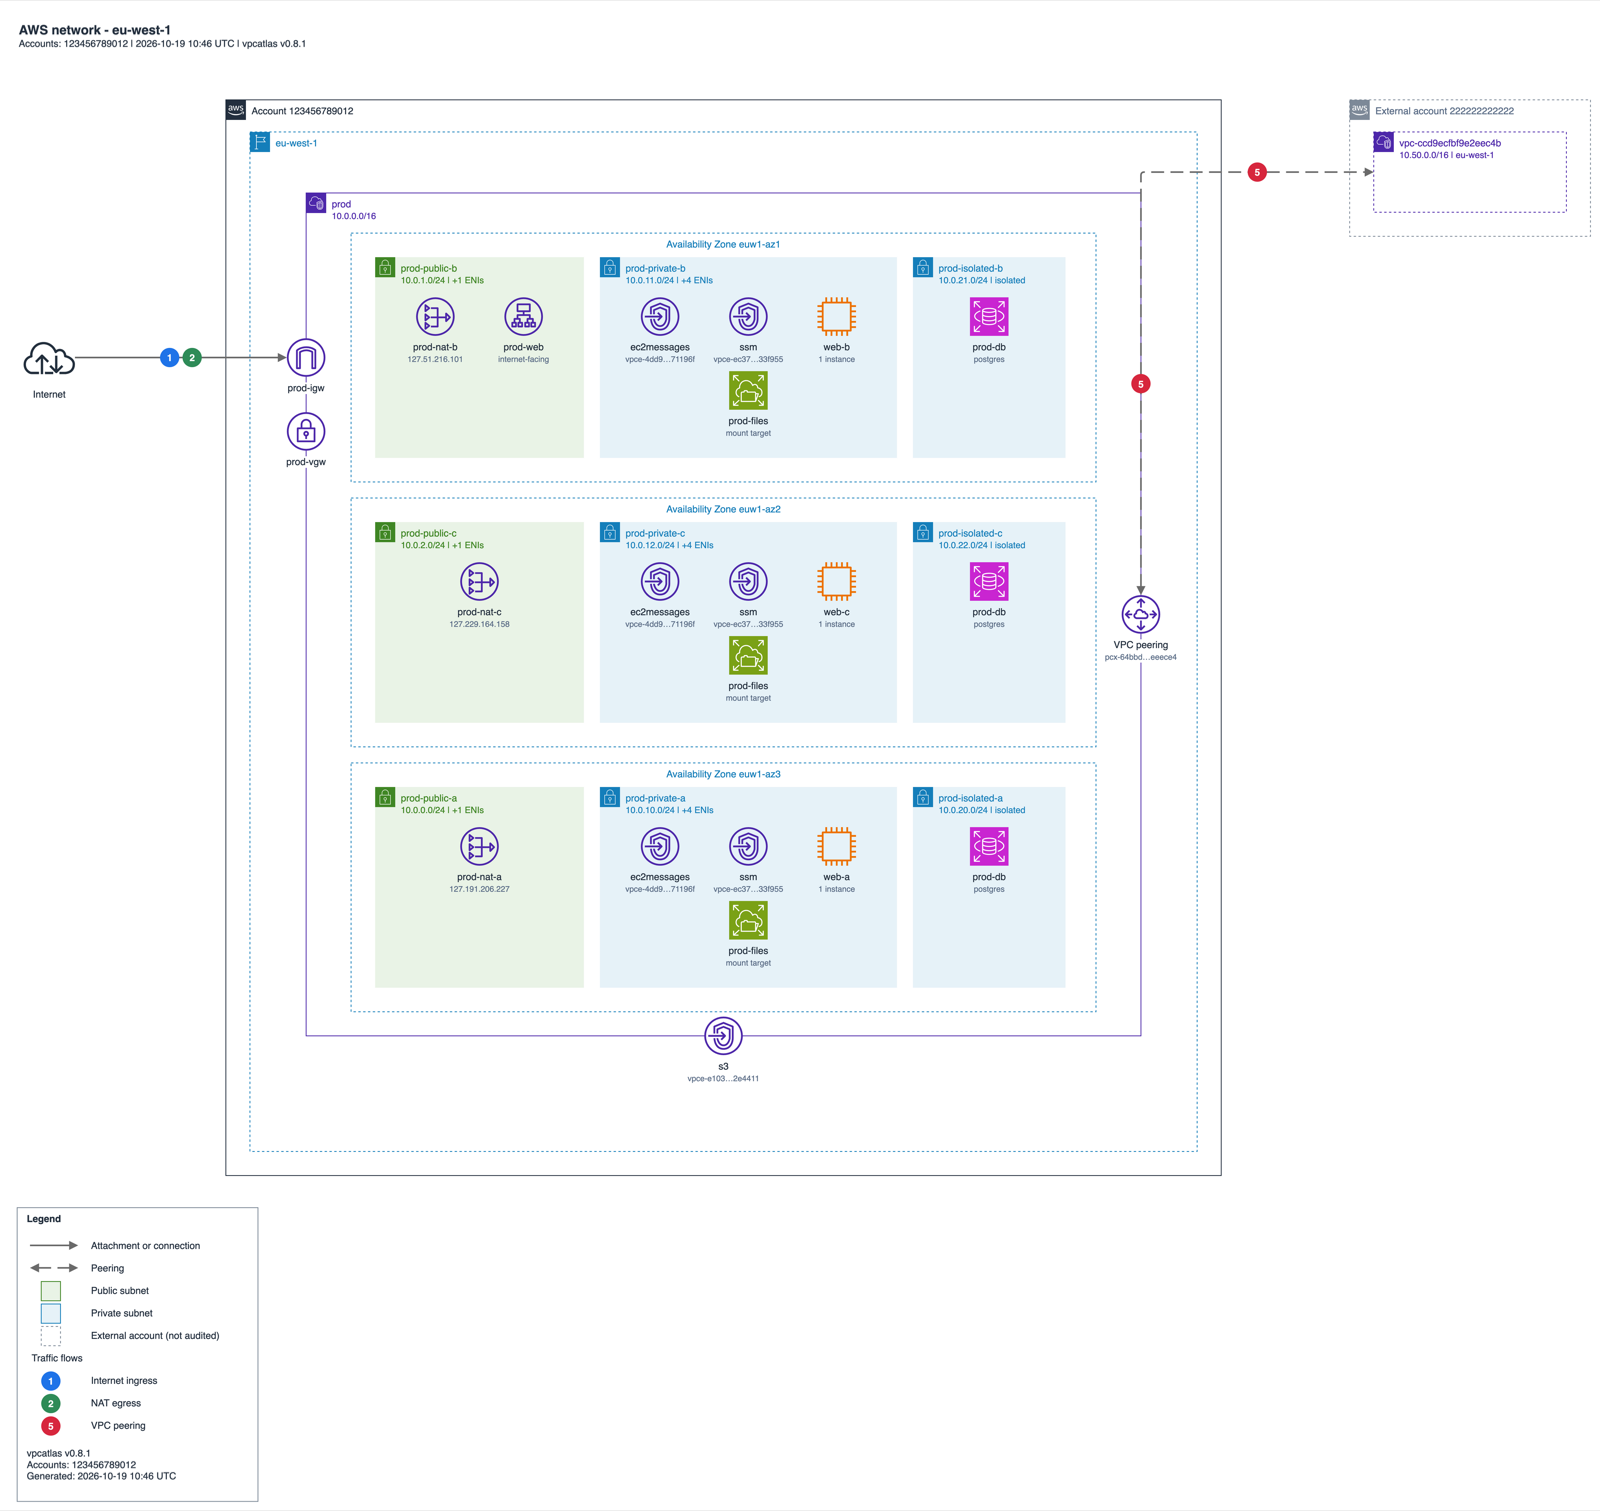The width and height of the screenshot is (1600, 1511).
Task: Click the prod-nat-c NAT gateway icon
Action: (x=479, y=582)
